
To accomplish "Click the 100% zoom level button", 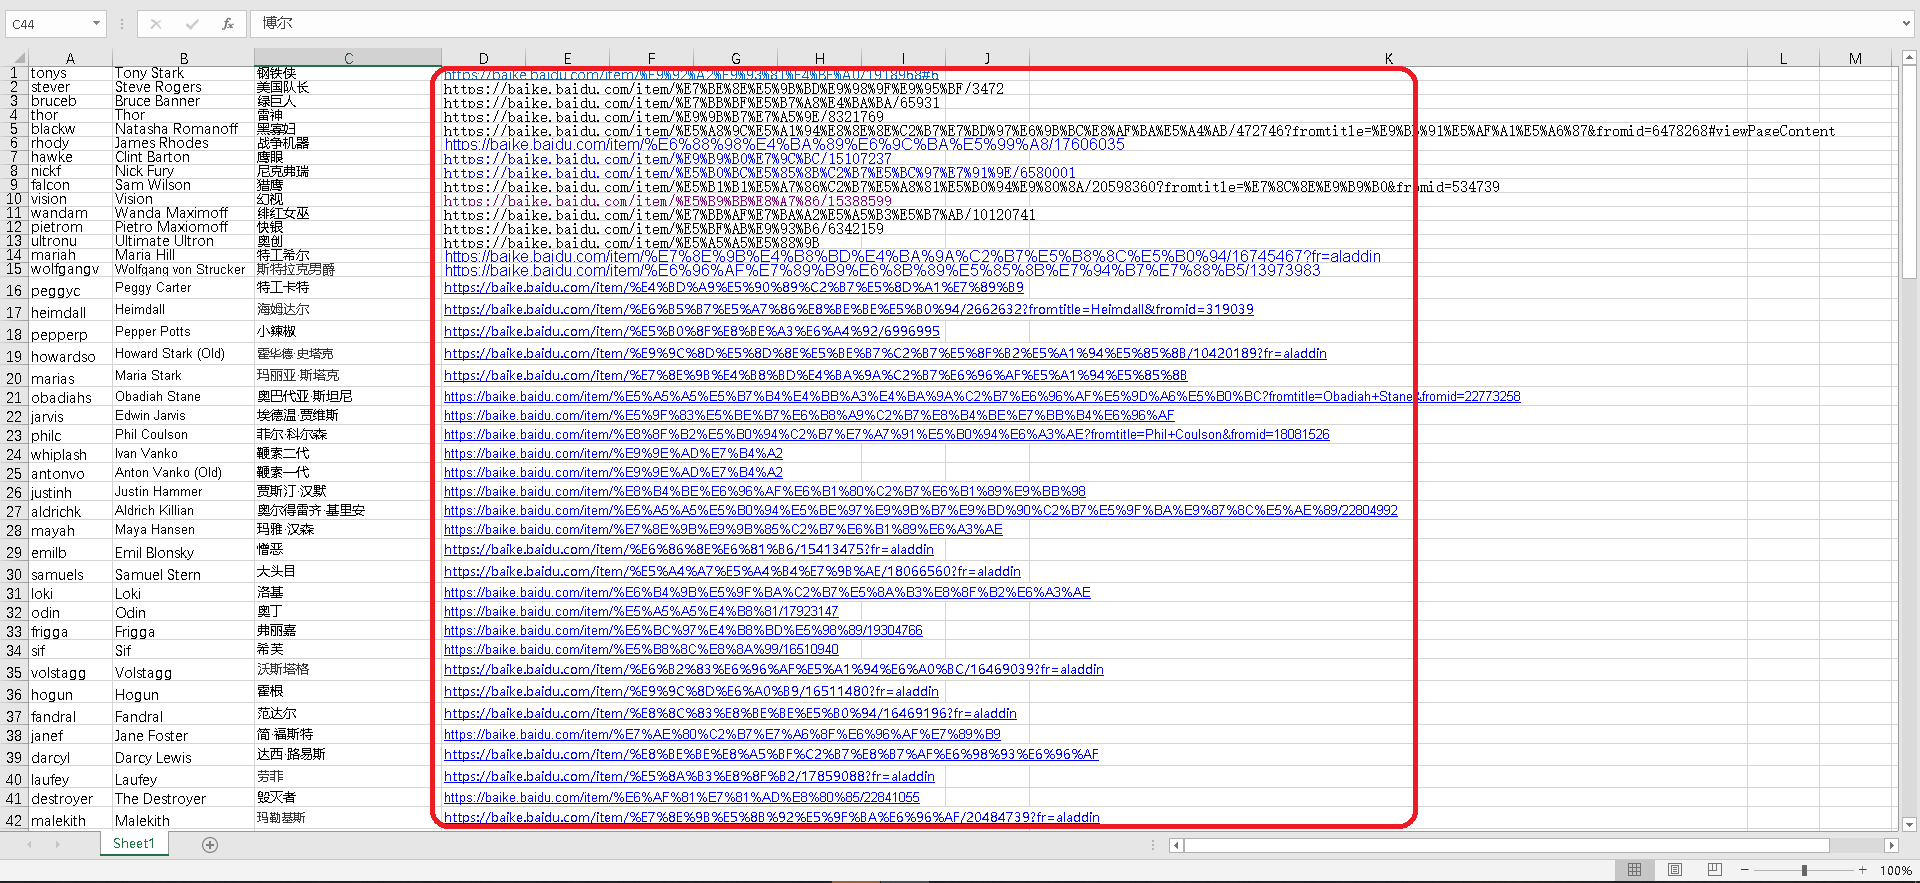I will pyautogui.click(x=1895, y=870).
